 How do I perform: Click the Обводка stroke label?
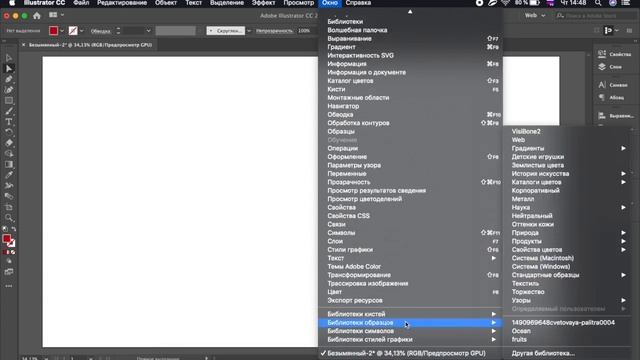pos(100,31)
